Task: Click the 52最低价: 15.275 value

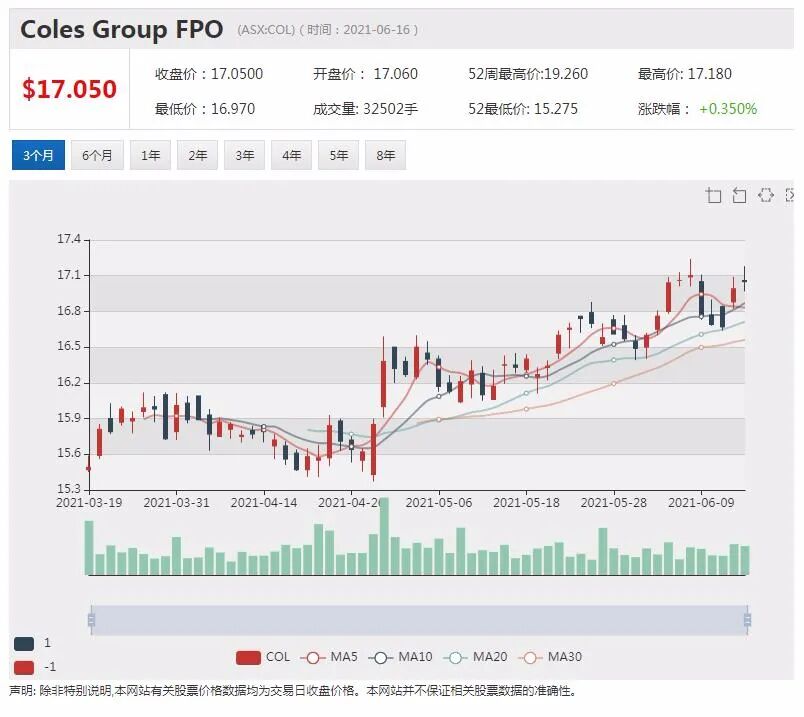Action: click(x=523, y=109)
